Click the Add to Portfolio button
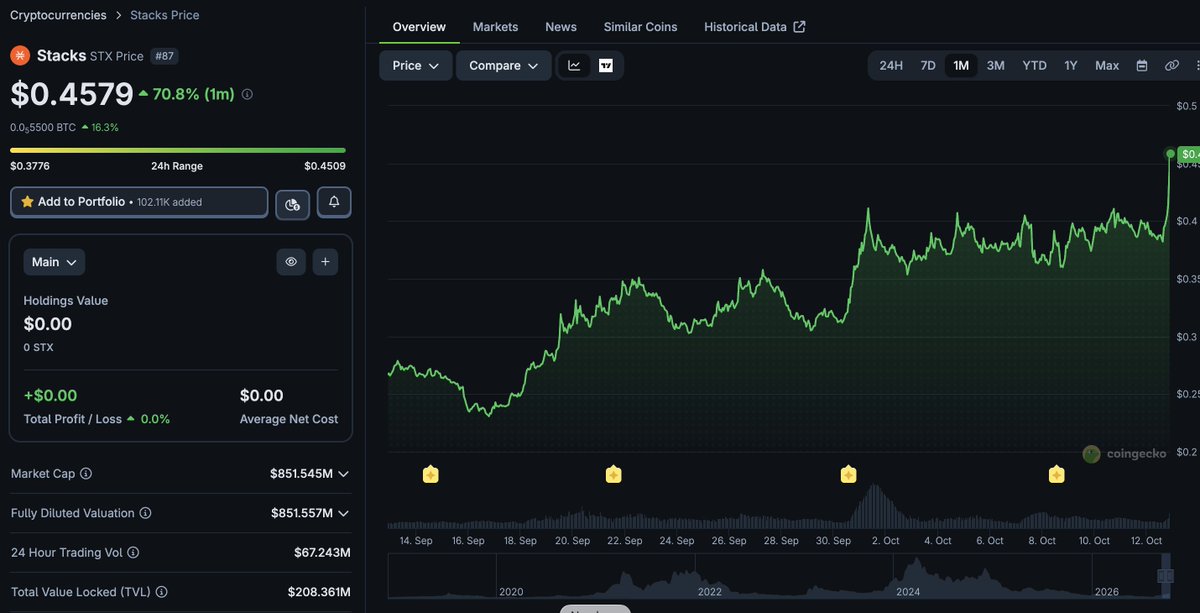 tap(139, 202)
